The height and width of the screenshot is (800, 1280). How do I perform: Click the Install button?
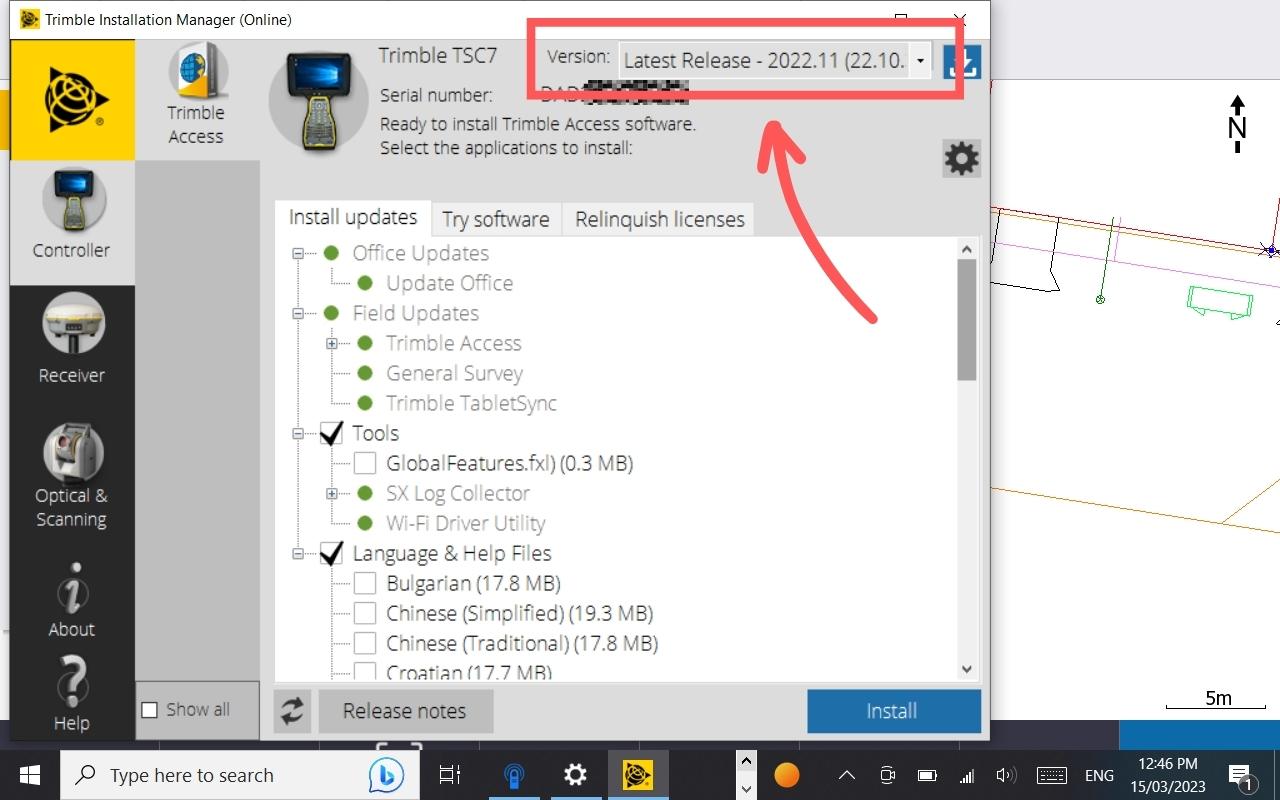coord(894,711)
